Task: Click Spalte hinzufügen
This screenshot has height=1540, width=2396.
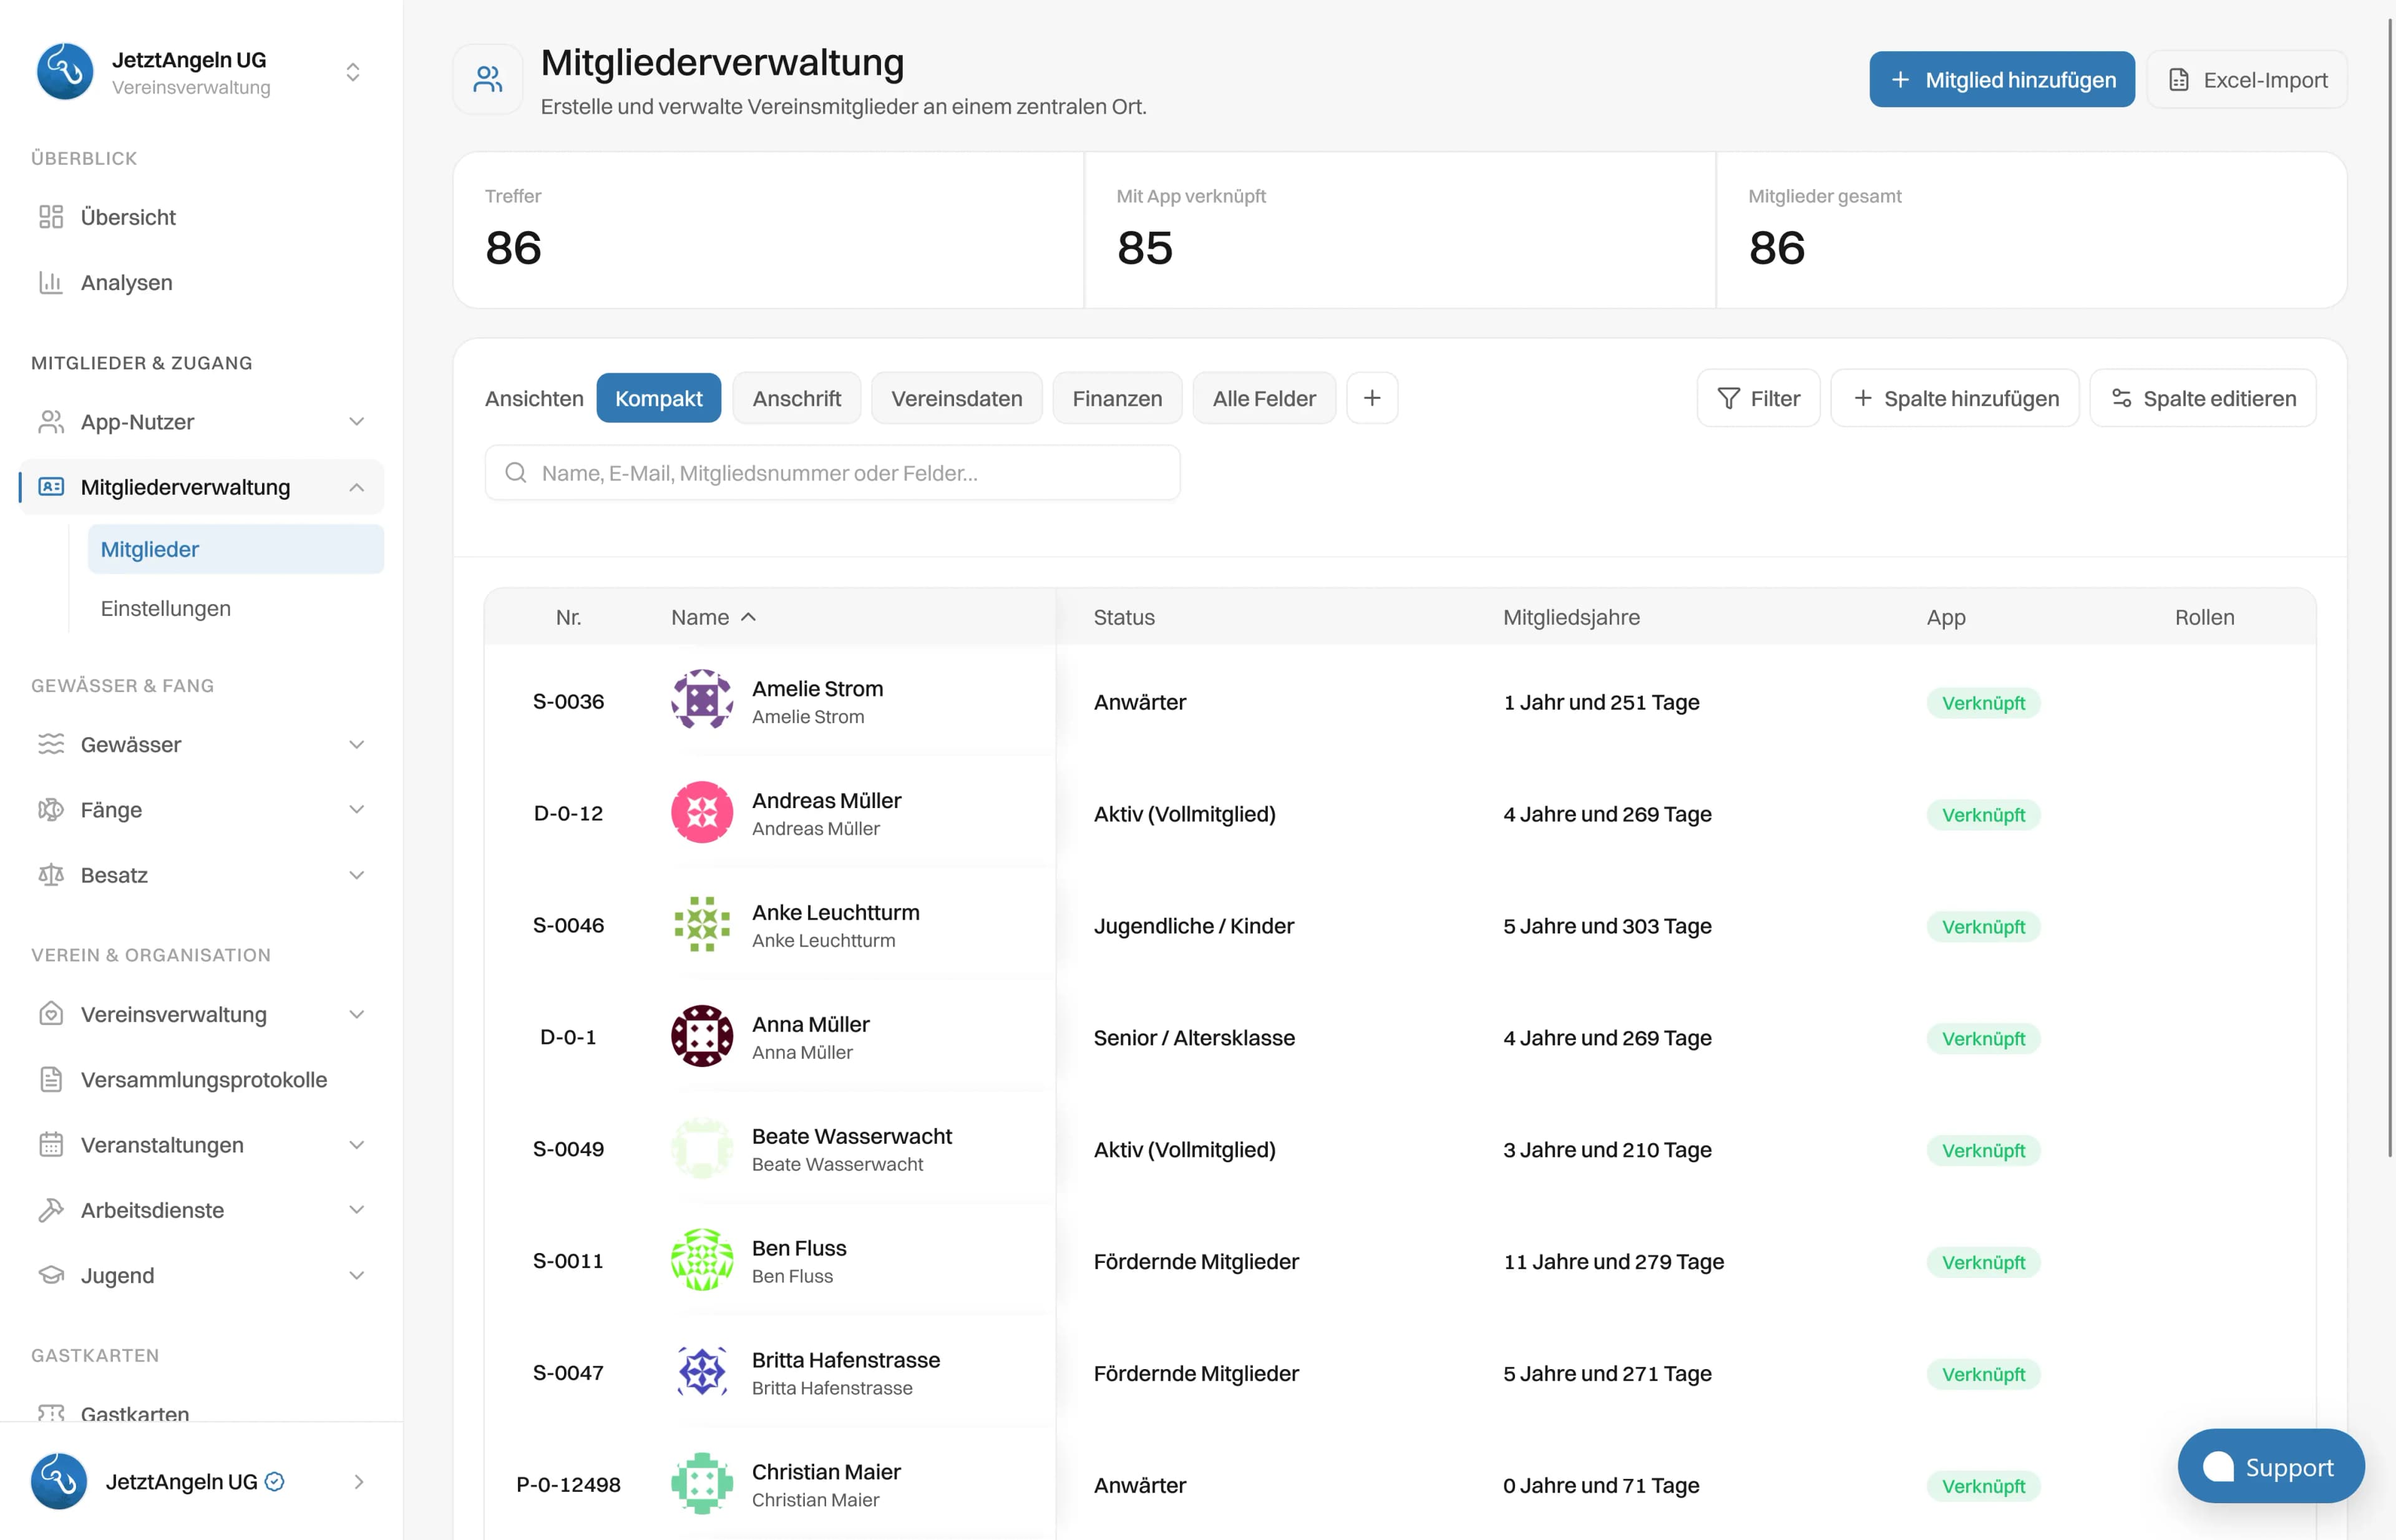Action: pos(1955,398)
